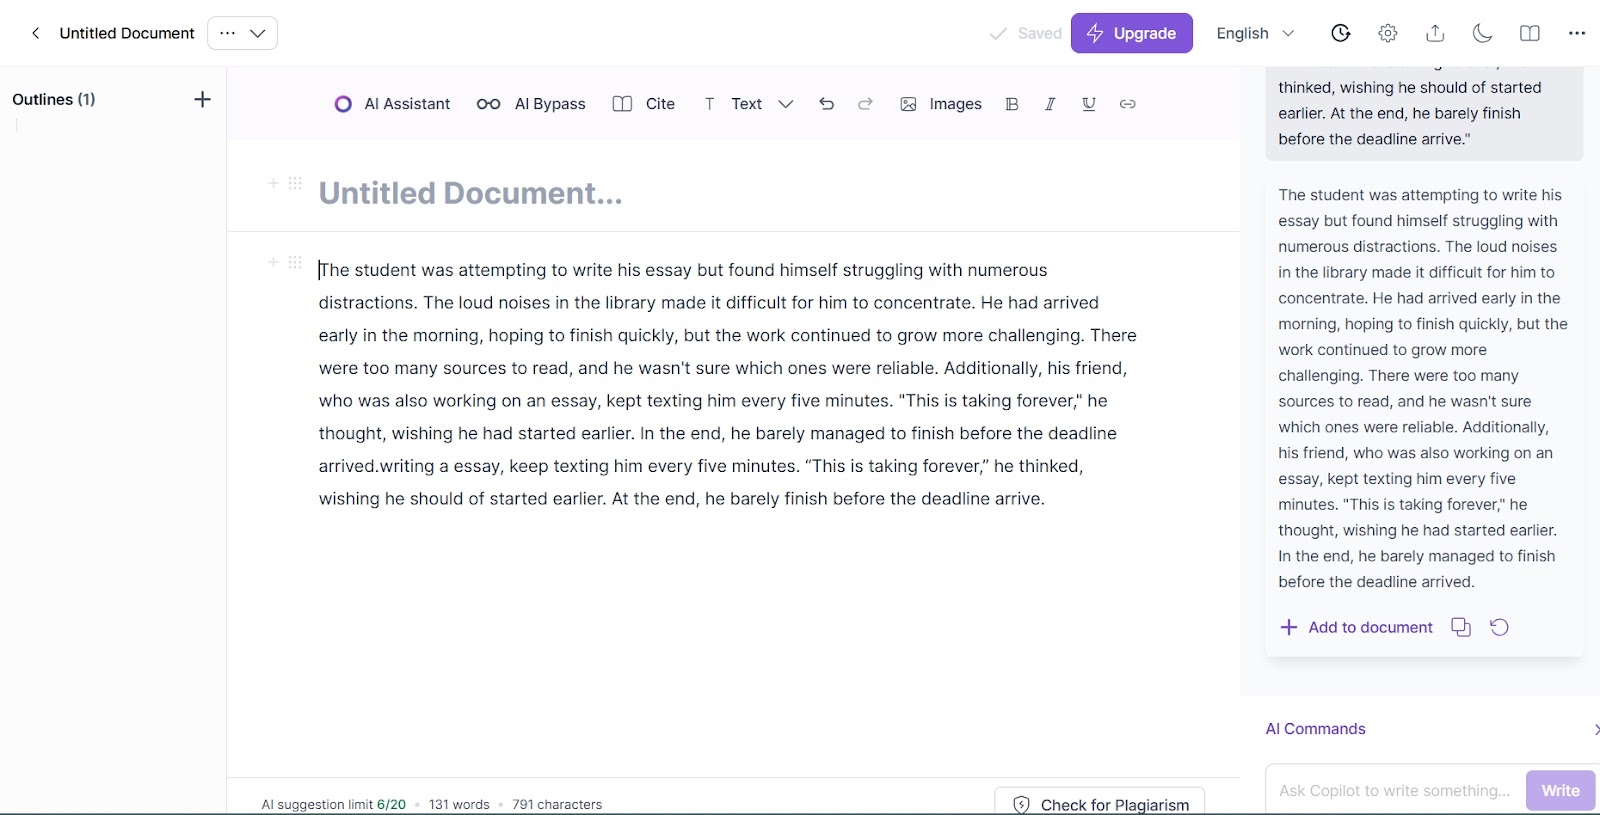The height and width of the screenshot is (815, 1600).
Task: Go back using the arrow beside Untitled Document
Action: coord(36,33)
